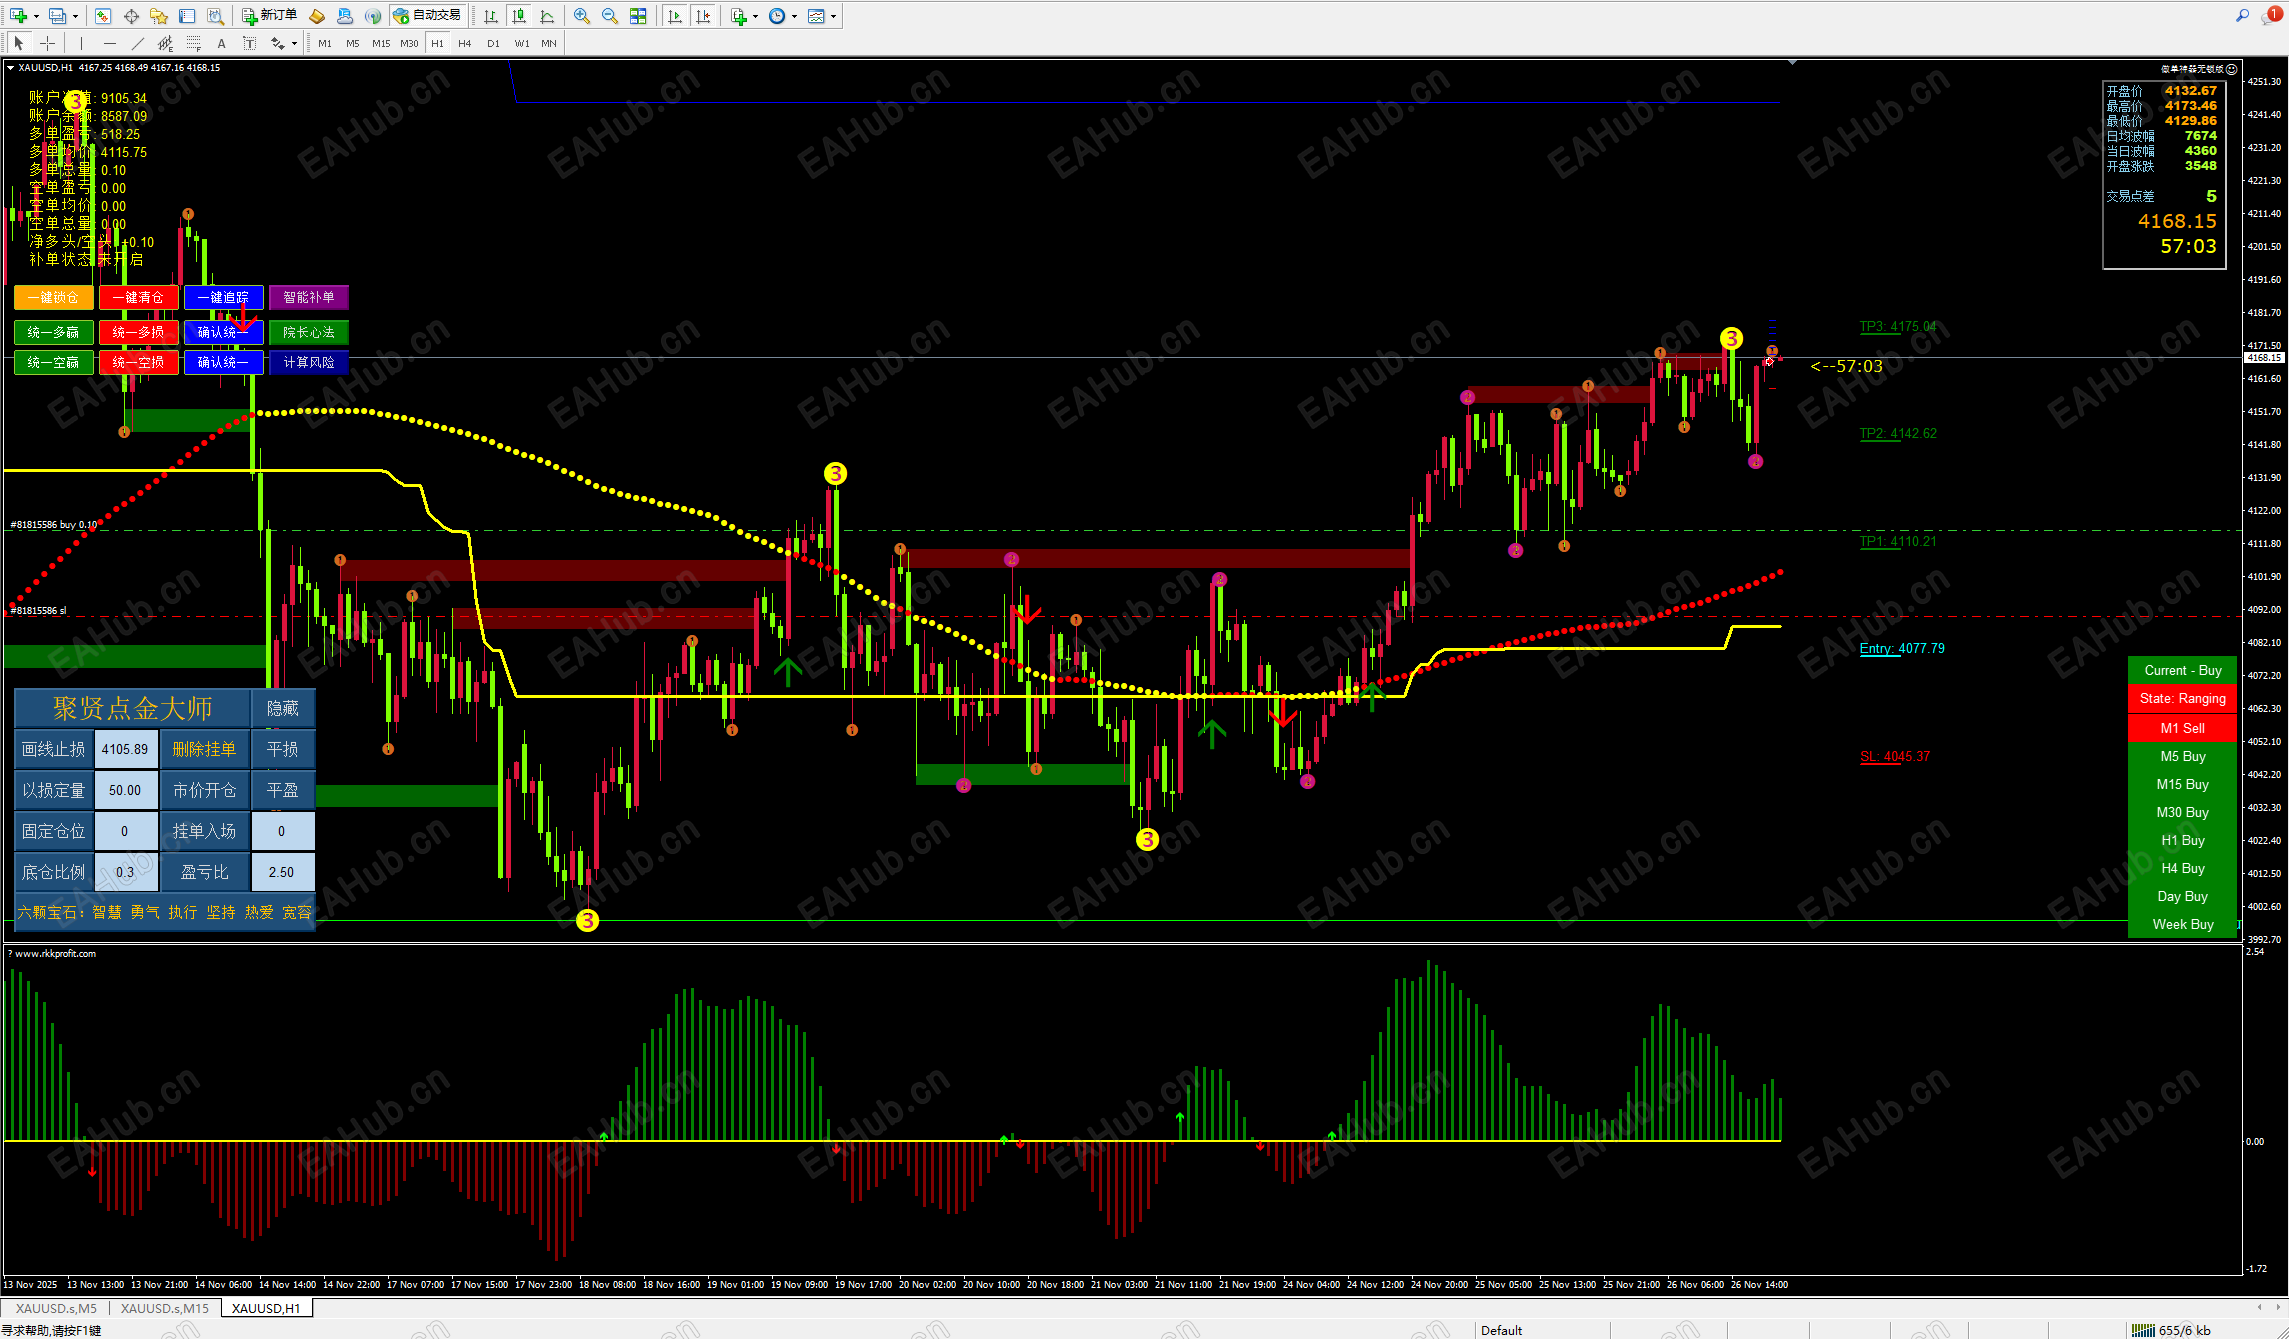Select the crosshair cursor tool

pyautogui.click(x=47, y=43)
